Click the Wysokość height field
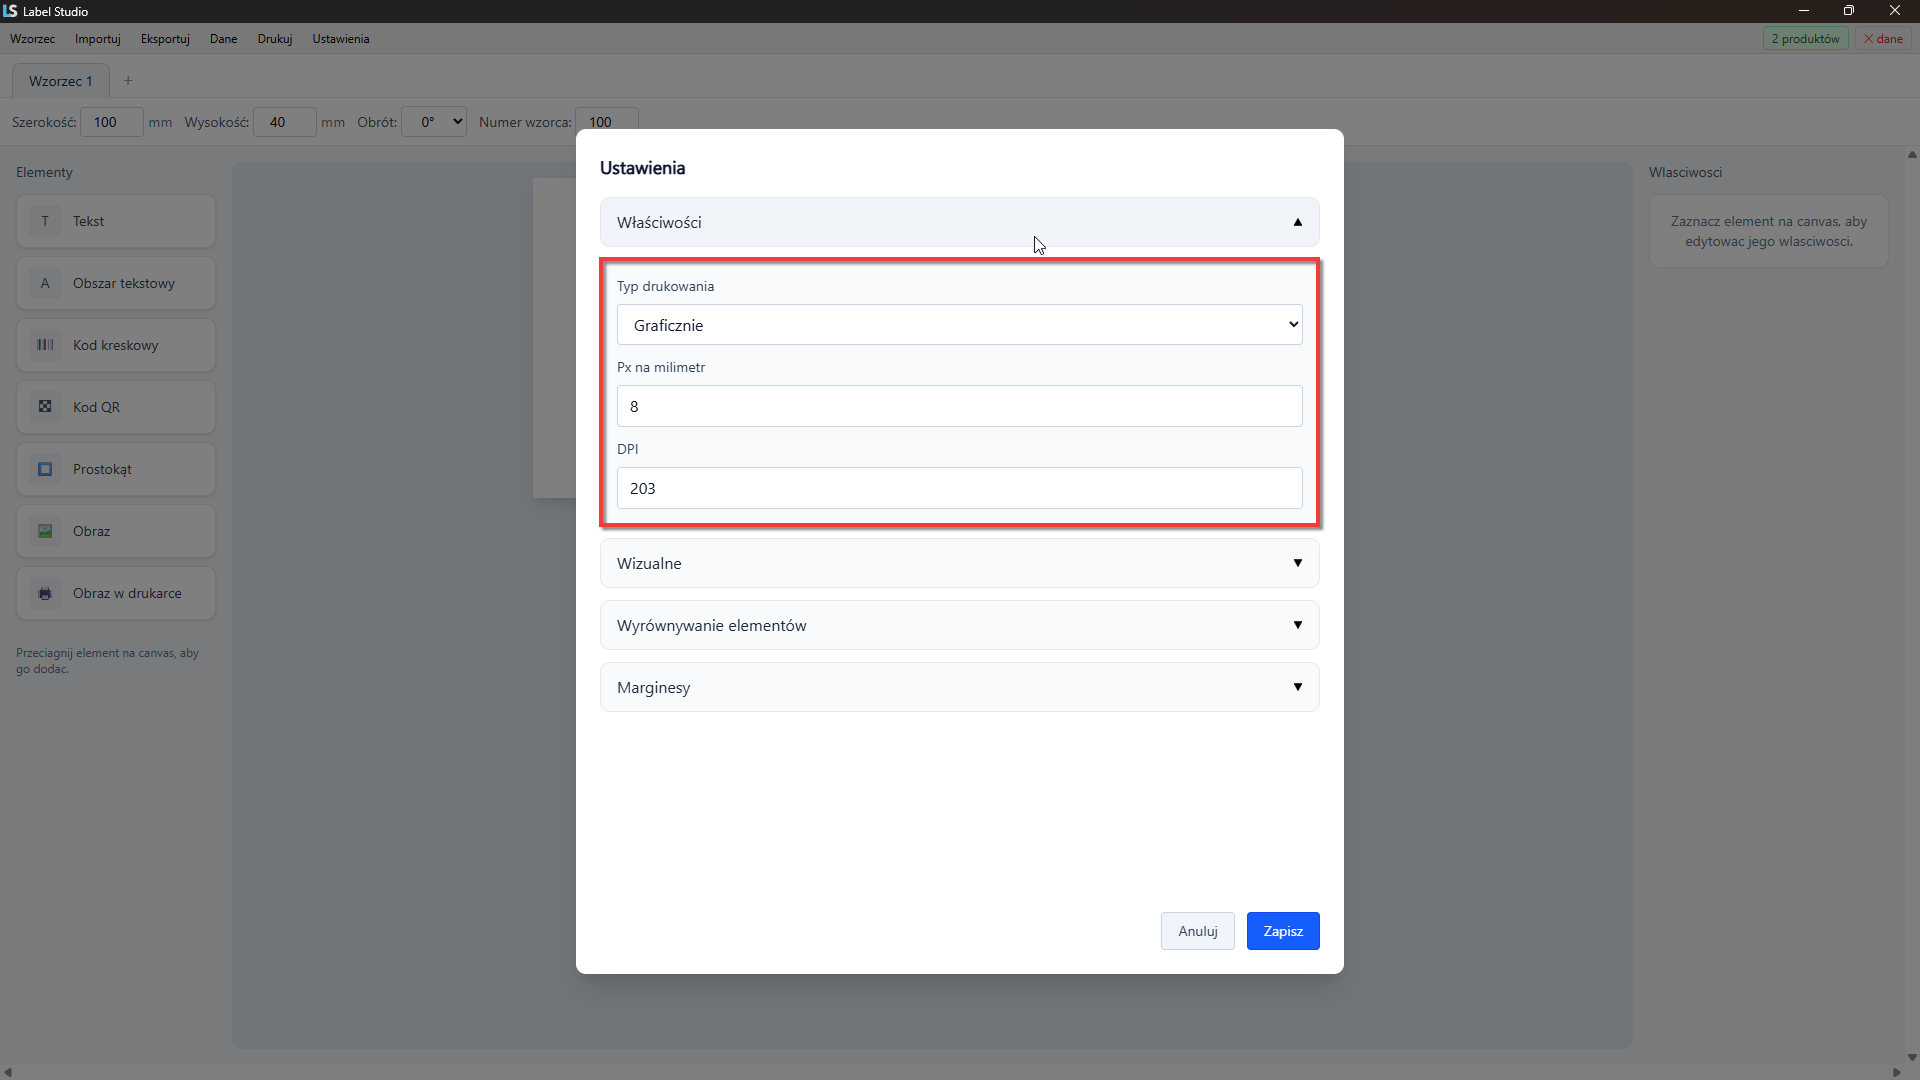The height and width of the screenshot is (1080, 1920). [x=285, y=122]
